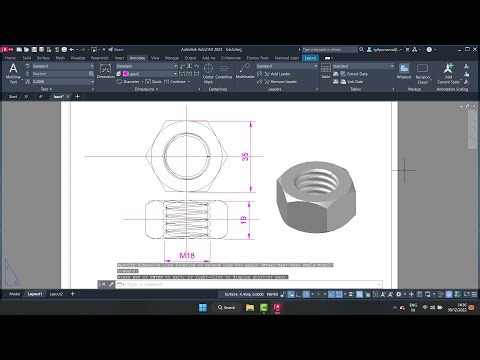Image resolution: width=480 pixels, height=360 pixels.
Task: Click the Extract Data tool
Action: 354,74
